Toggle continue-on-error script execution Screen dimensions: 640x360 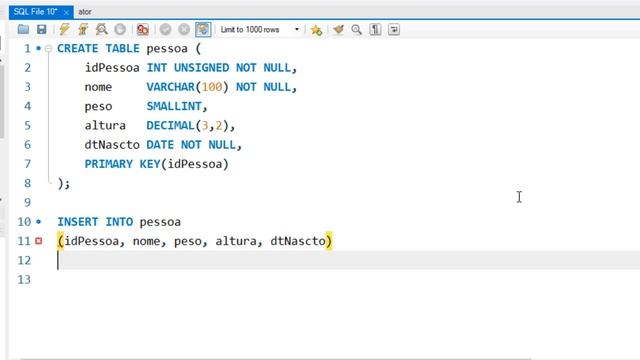click(142, 29)
